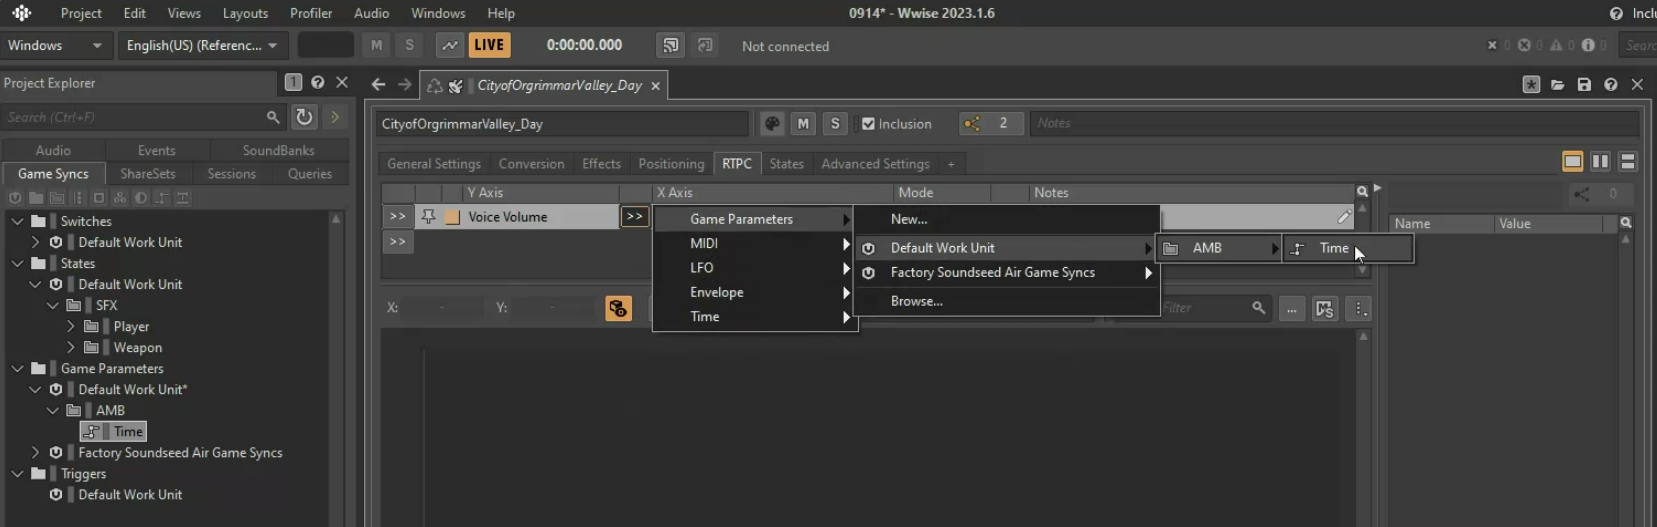Toggle the Inclusion checkbox
This screenshot has width=1657, height=527.
(x=868, y=124)
